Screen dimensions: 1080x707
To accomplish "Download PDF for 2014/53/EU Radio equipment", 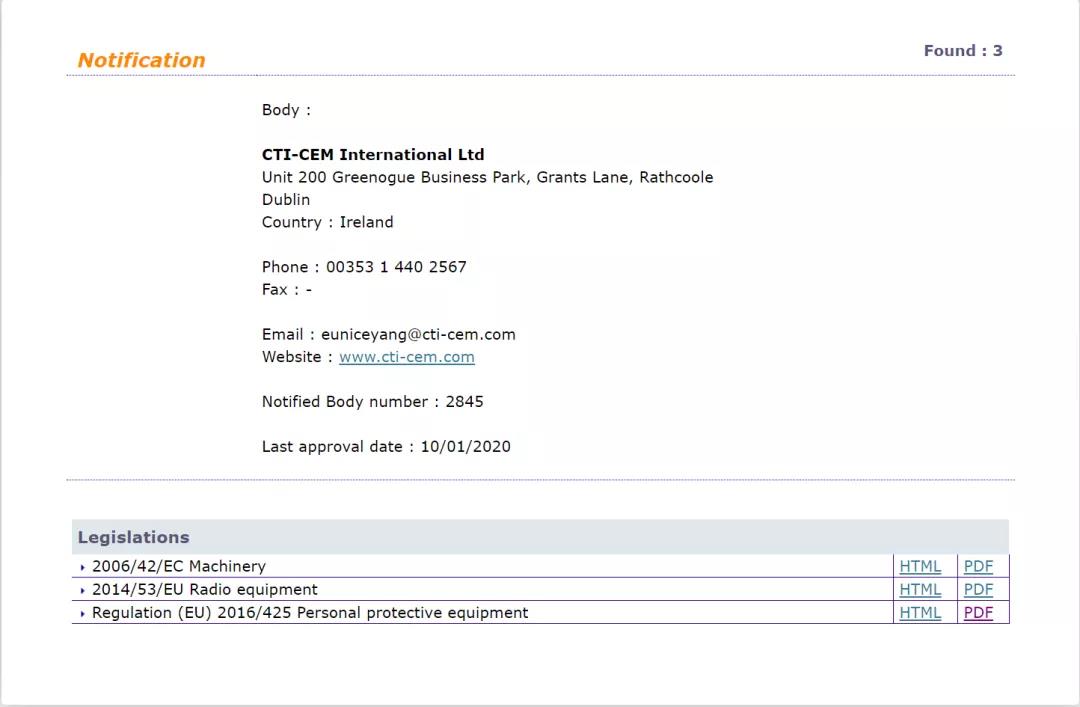I will coord(978,590).
